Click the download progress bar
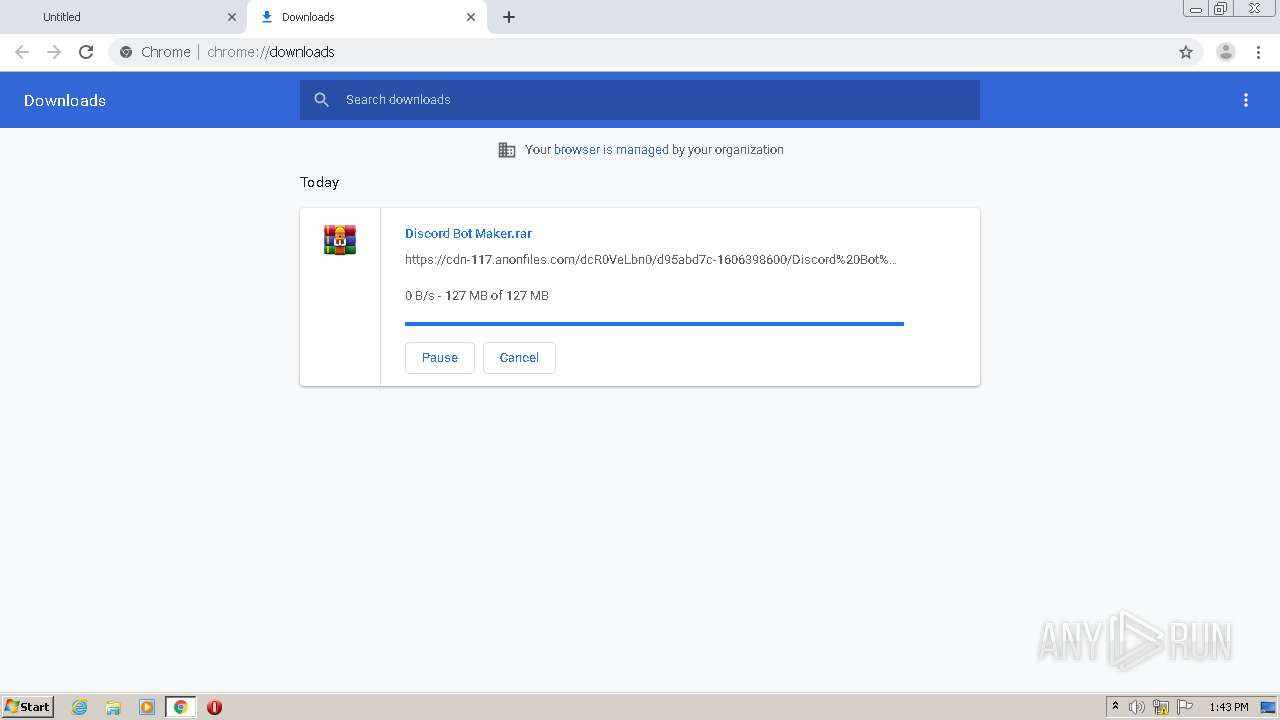 [654, 324]
